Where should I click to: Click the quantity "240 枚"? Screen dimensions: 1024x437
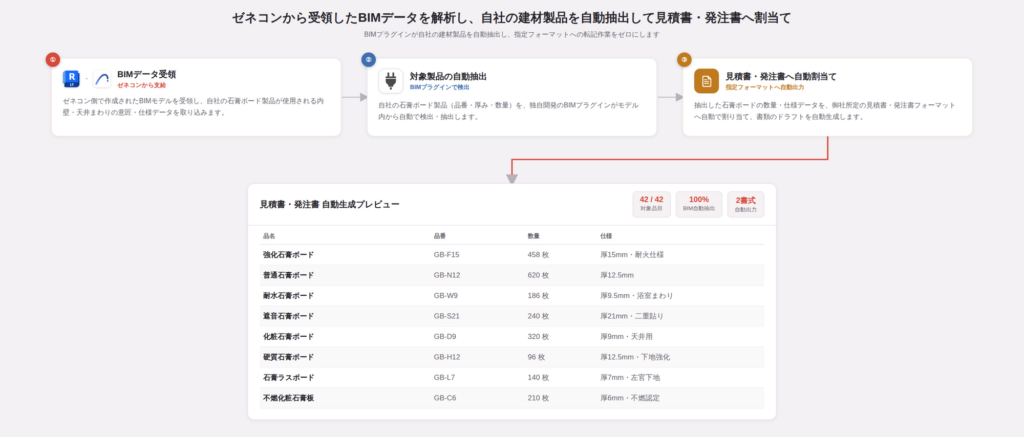click(538, 316)
